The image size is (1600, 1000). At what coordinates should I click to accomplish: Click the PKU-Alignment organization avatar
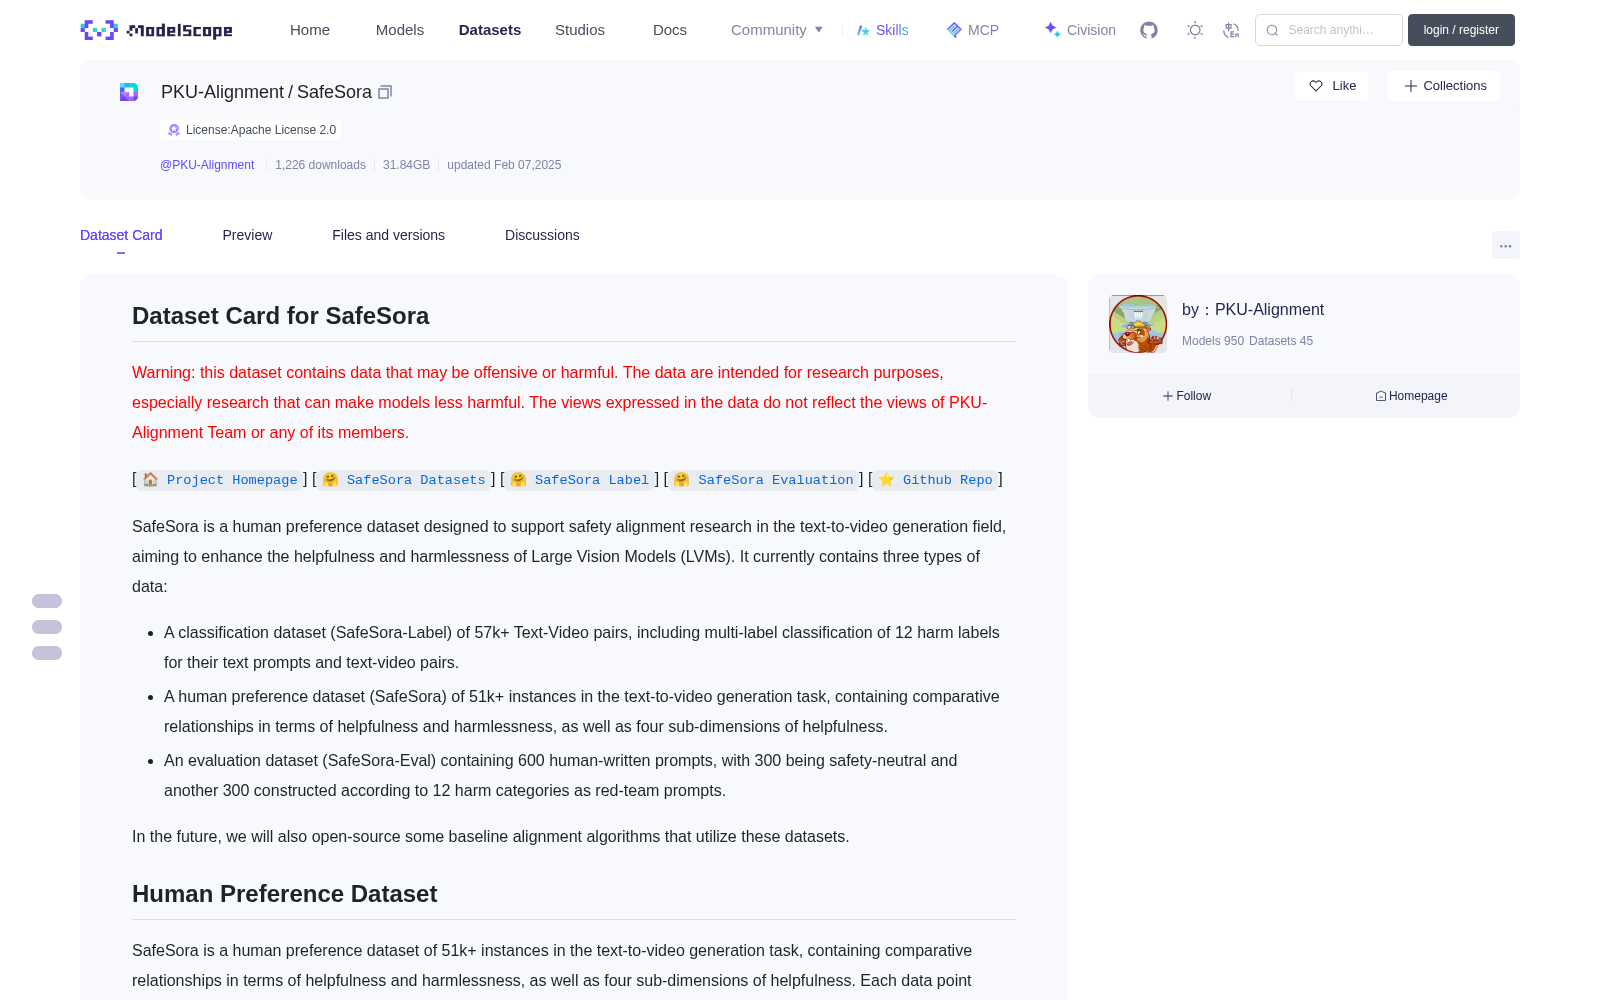coord(1138,324)
